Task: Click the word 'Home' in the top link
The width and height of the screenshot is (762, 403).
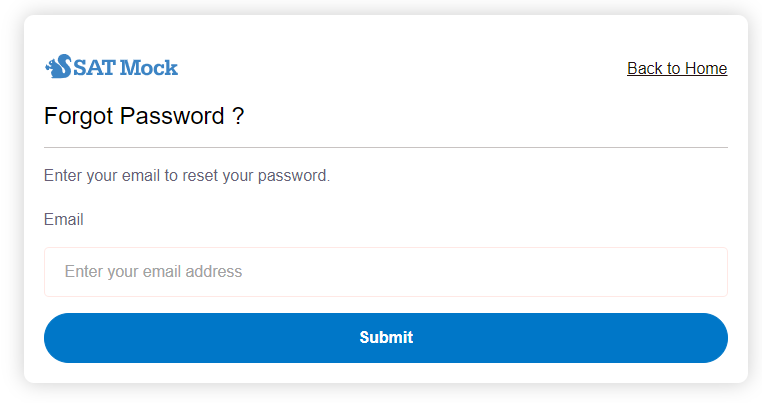Action: [706, 68]
